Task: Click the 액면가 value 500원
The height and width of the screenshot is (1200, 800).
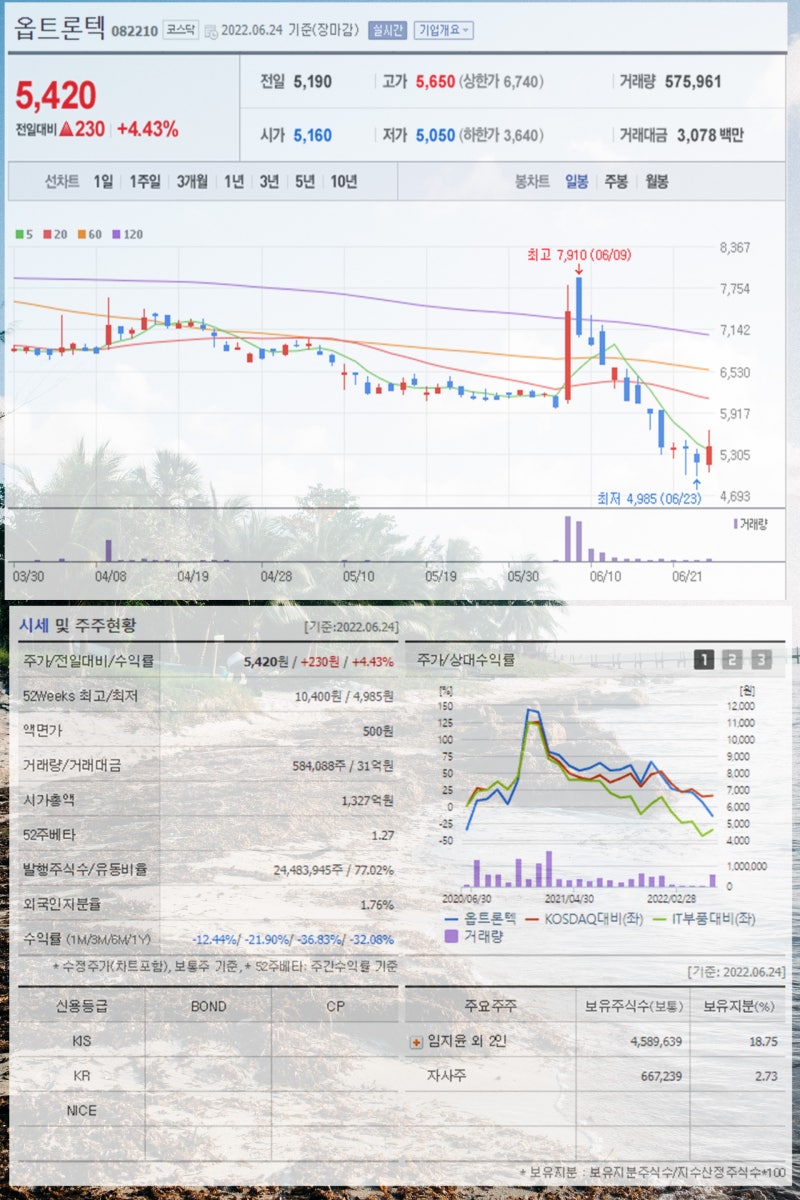Action: point(378,730)
